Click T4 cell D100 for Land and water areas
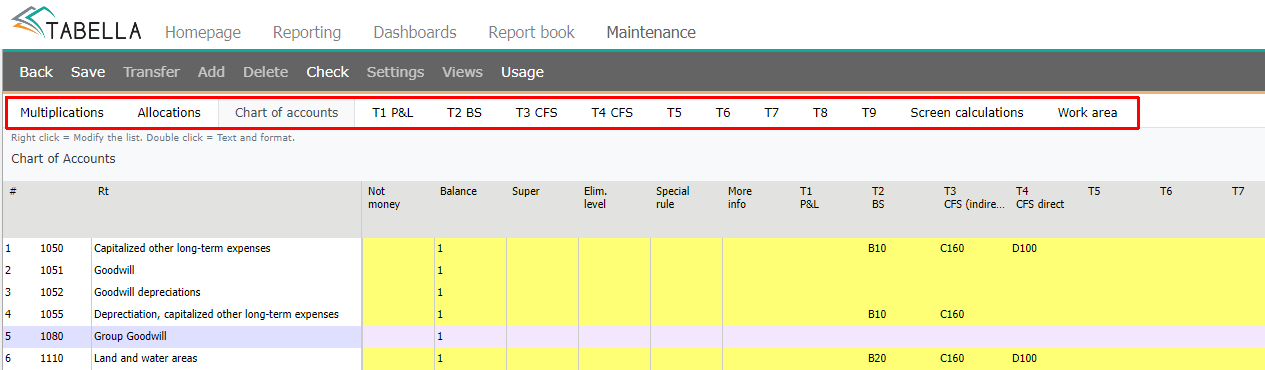 tap(1024, 358)
